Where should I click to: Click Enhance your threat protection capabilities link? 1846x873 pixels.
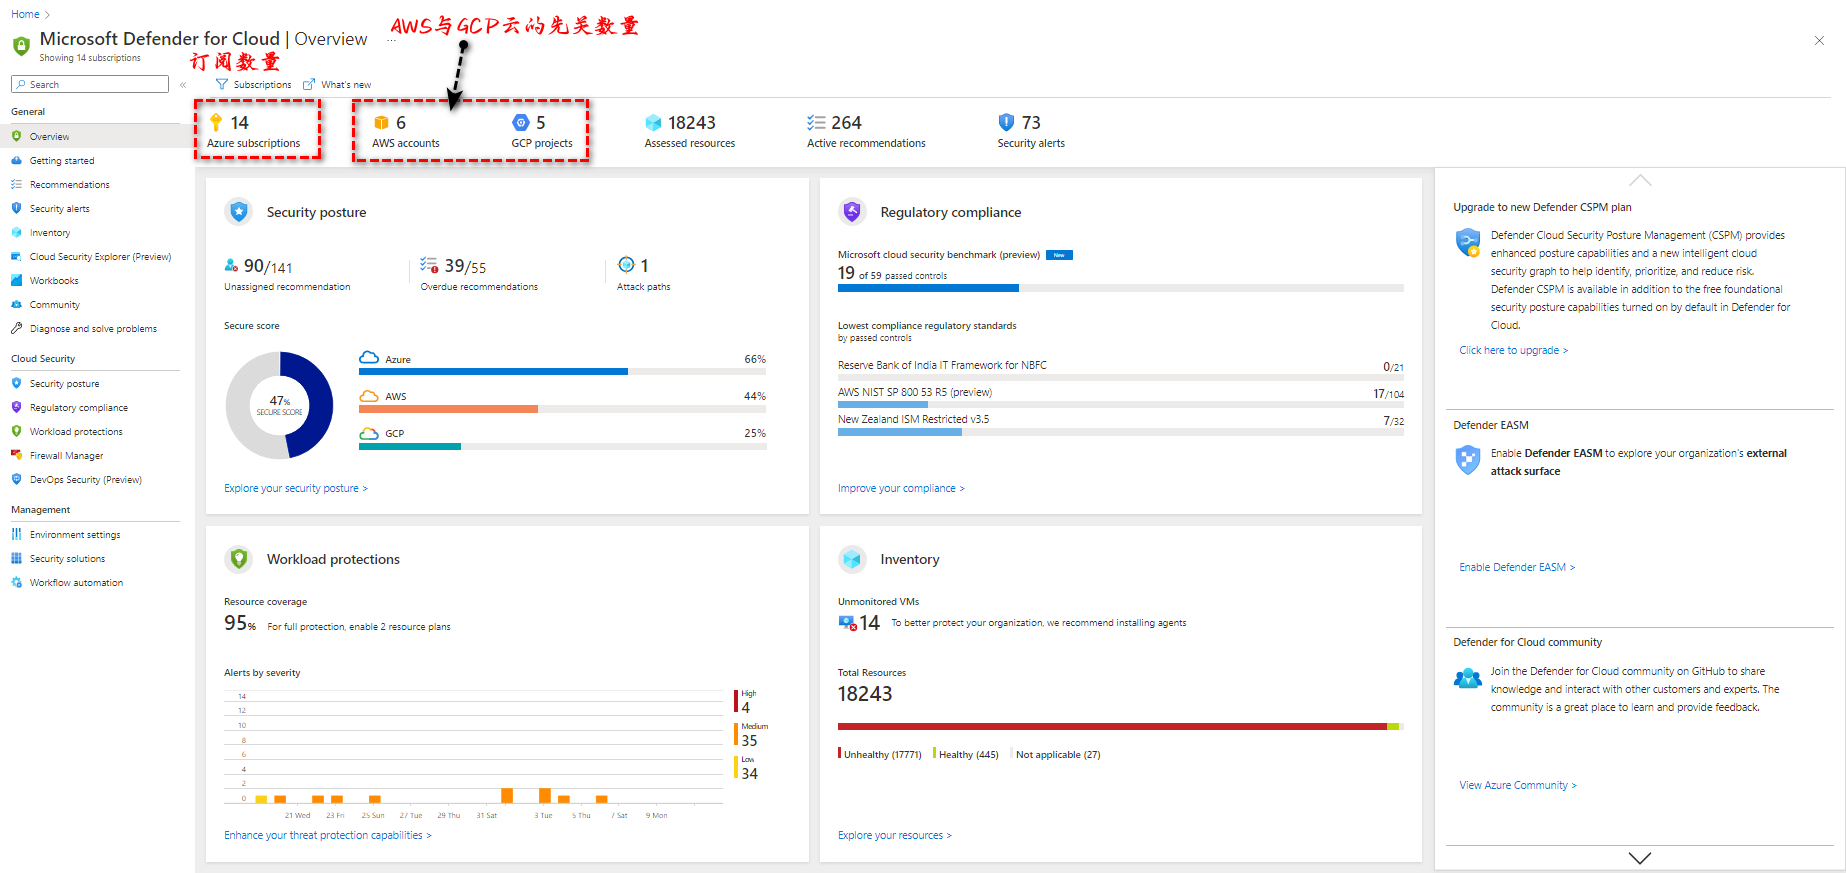328,835
